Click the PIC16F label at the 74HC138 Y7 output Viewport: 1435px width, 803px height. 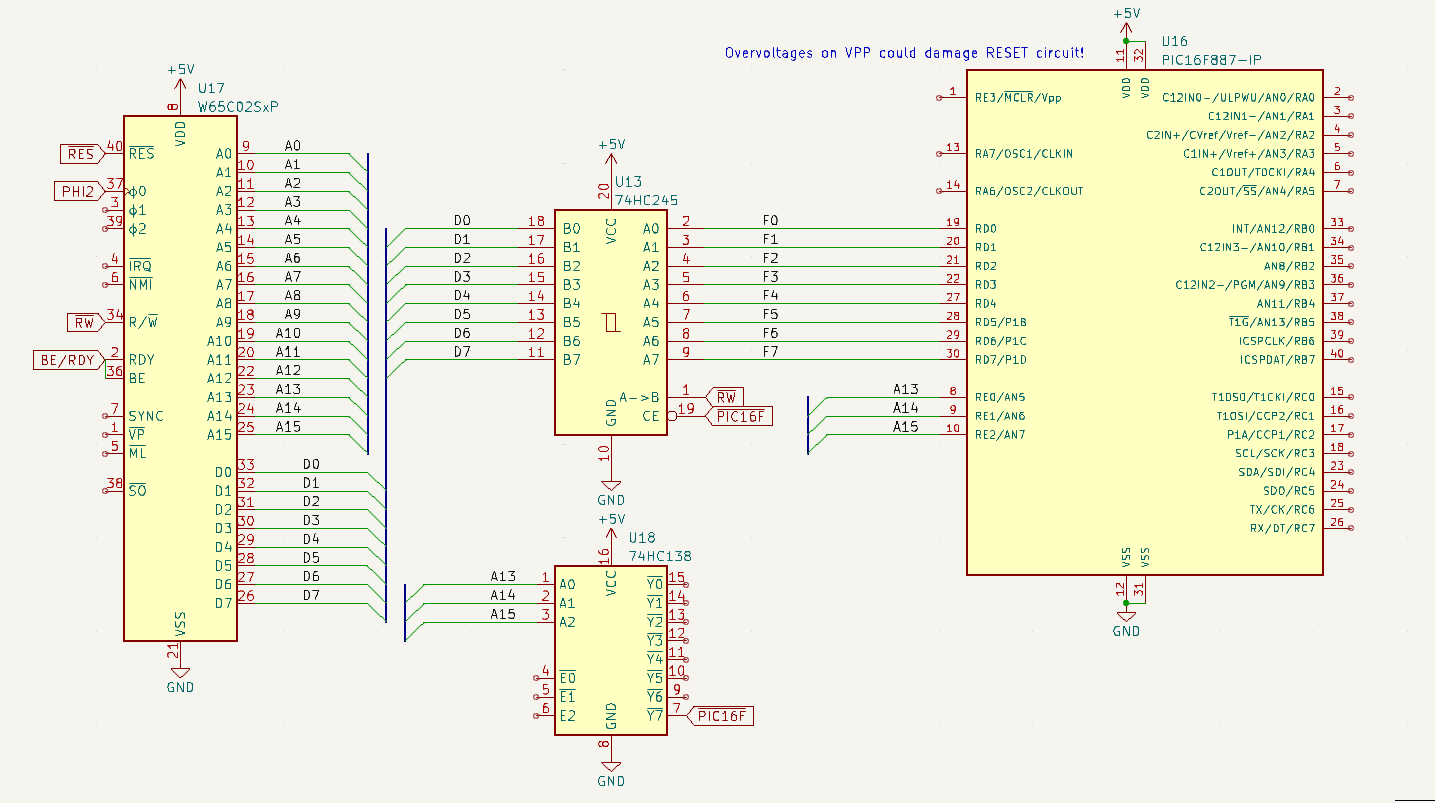tap(723, 716)
